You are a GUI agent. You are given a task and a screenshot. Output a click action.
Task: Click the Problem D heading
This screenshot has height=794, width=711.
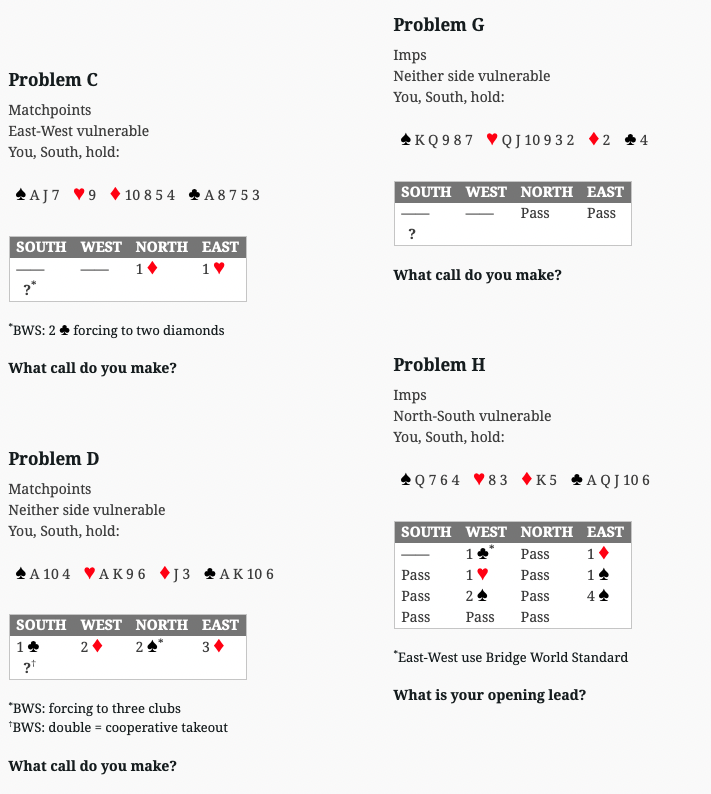(54, 459)
